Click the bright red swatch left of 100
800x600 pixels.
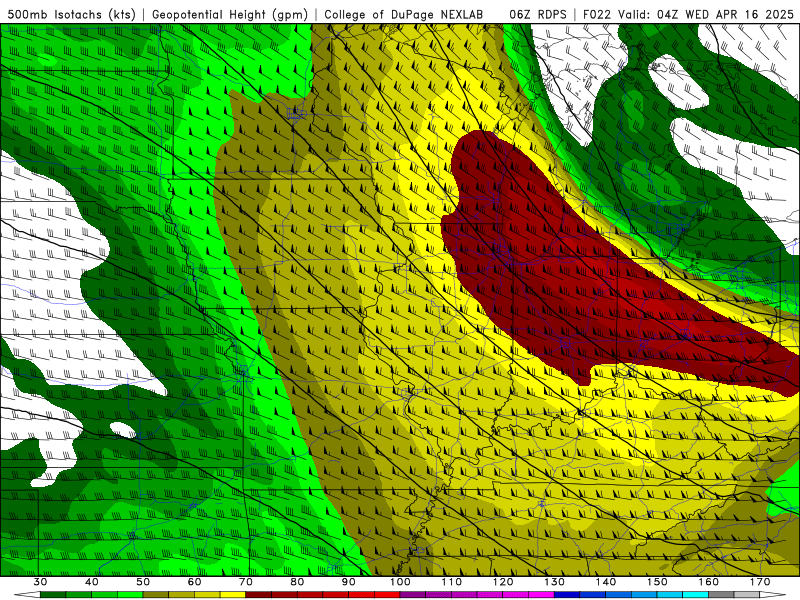tap(387, 595)
